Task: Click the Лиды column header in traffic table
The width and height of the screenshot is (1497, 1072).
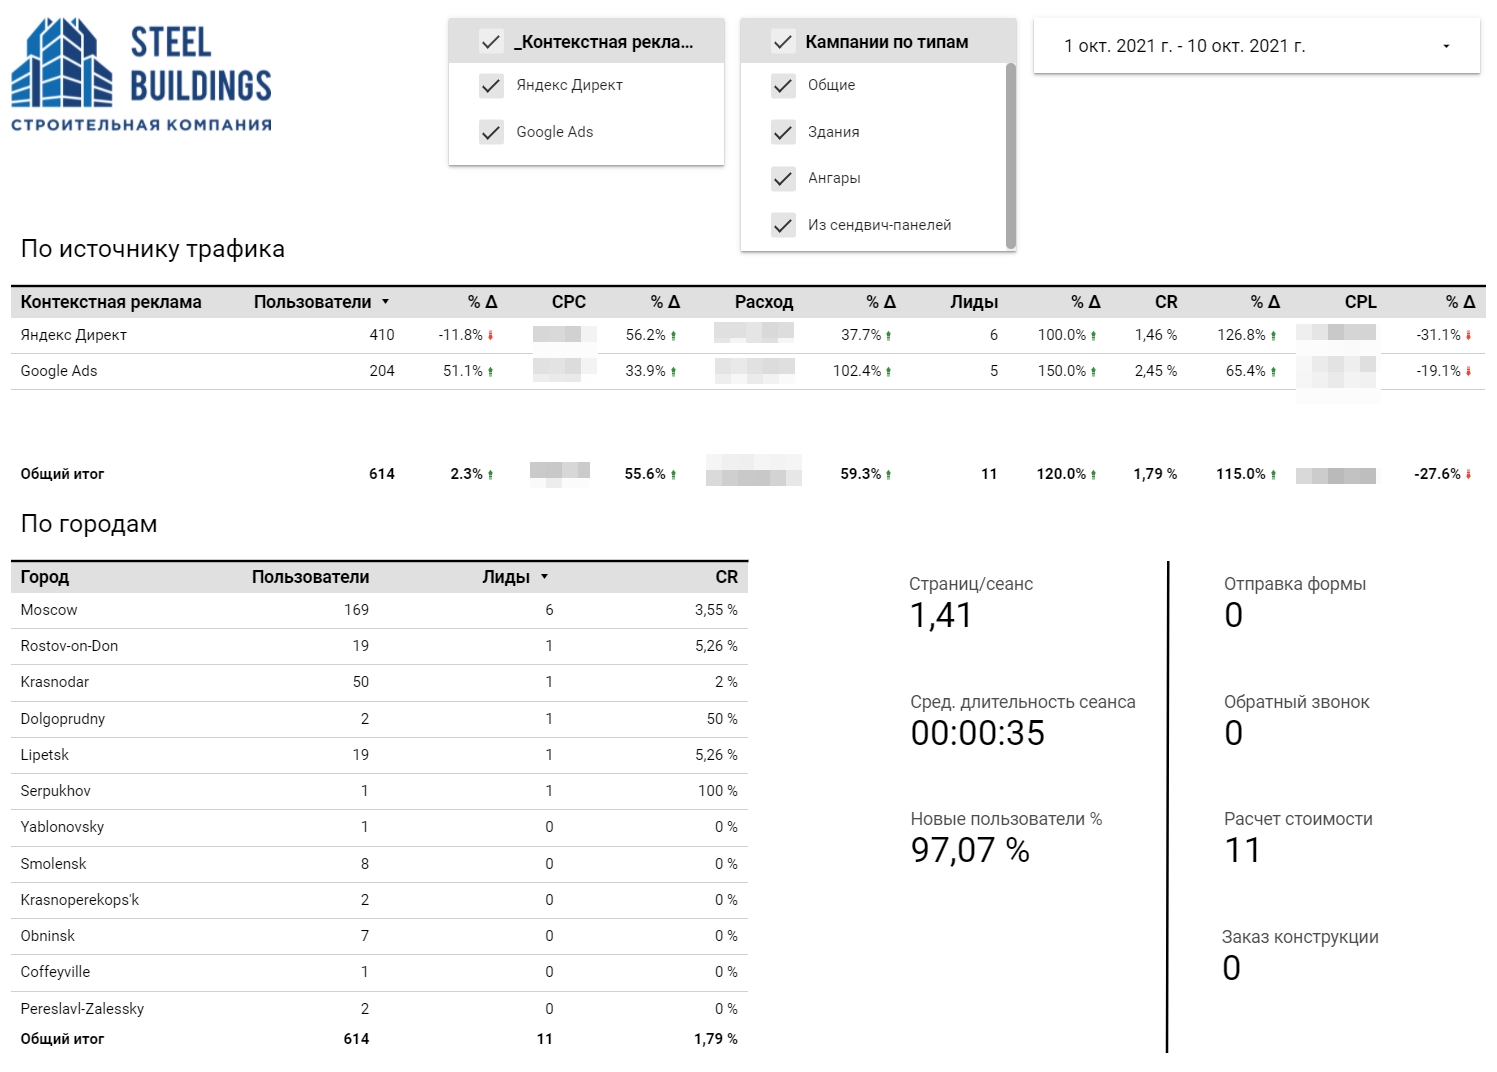Action: (x=974, y=302)
